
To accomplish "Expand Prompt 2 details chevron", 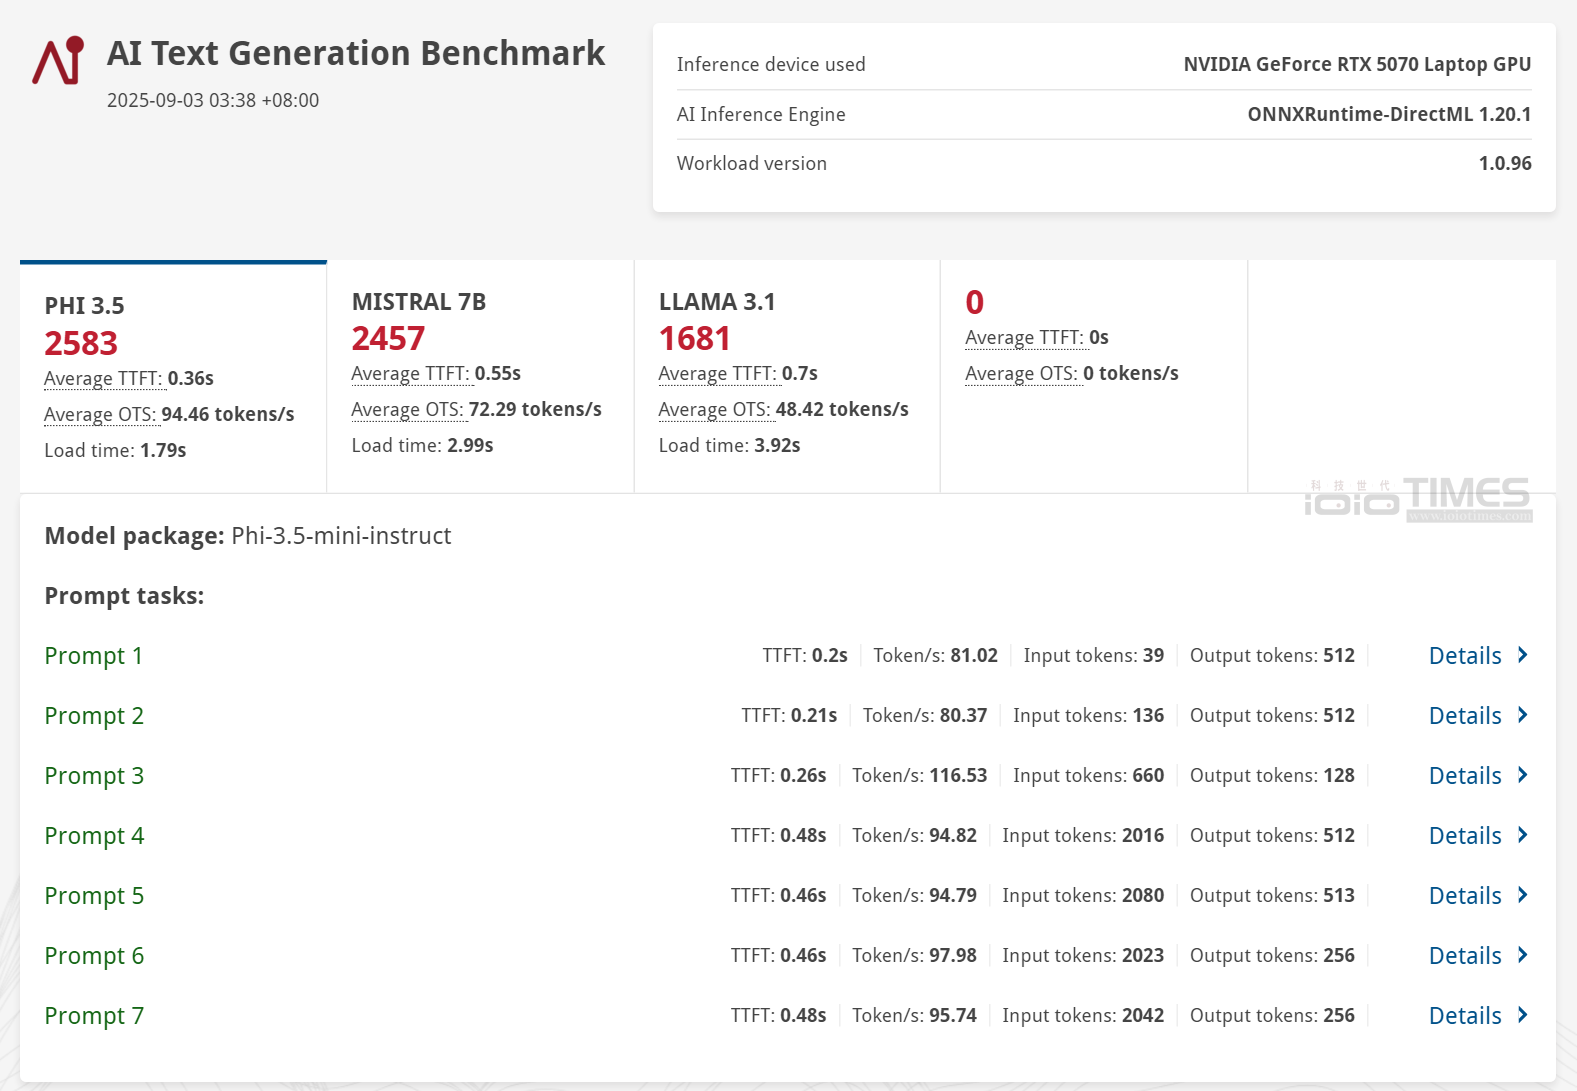I will [x=1523, y=715].
